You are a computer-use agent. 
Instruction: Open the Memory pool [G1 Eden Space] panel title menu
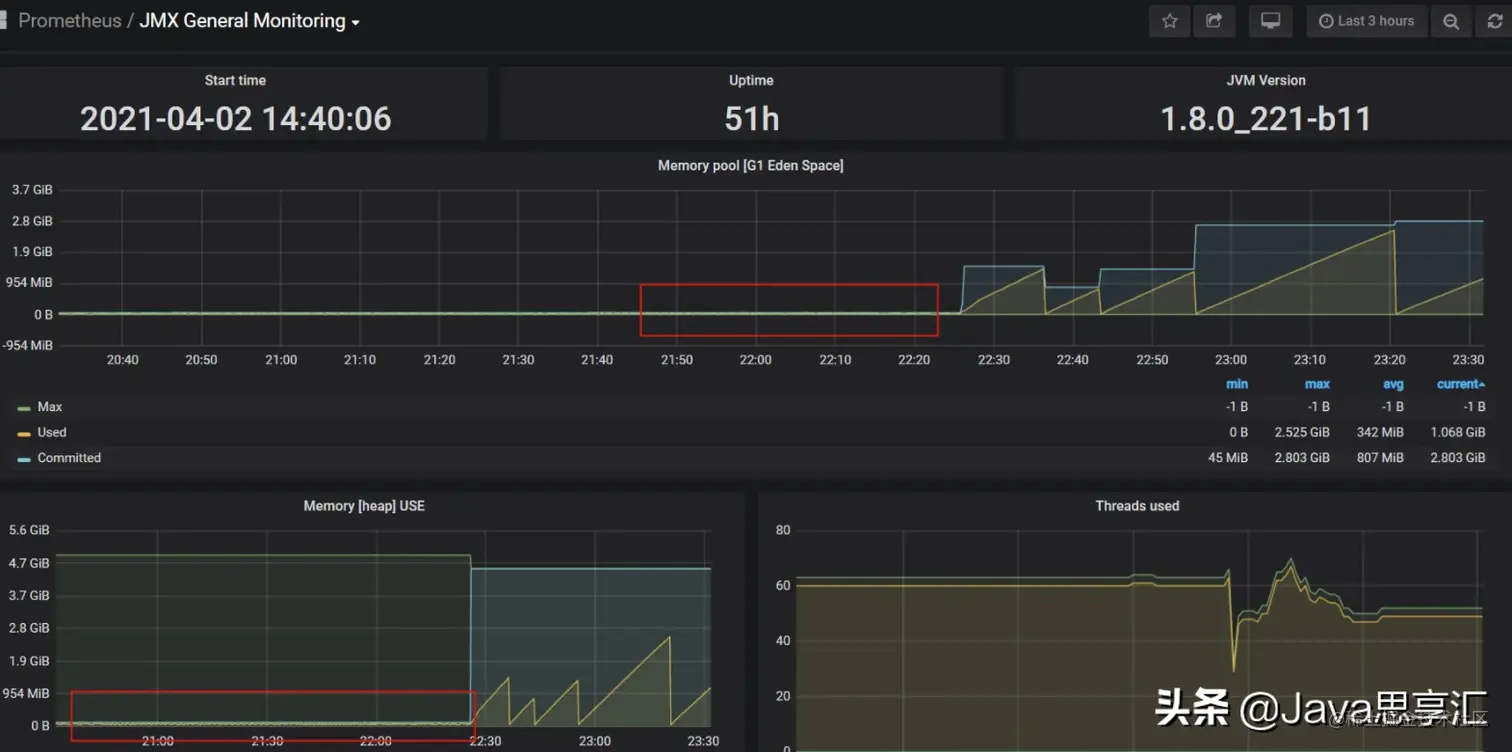pyautogui.click(x=750, y=165)
